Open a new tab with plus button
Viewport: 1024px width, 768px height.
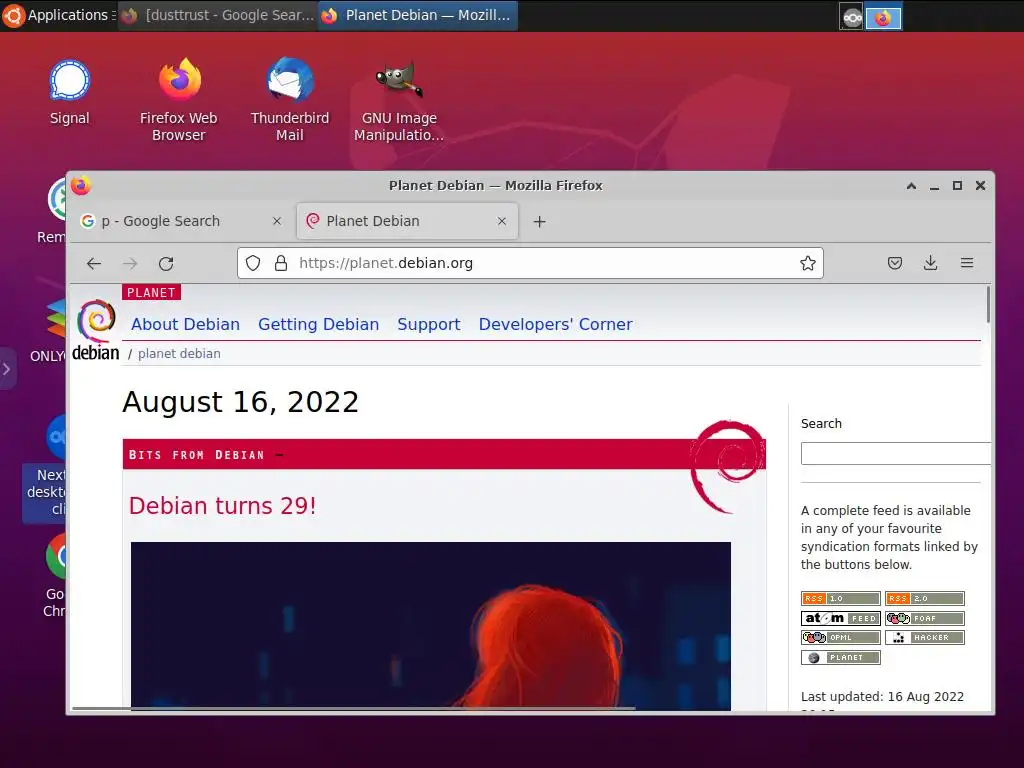click(x=539, y=221)
